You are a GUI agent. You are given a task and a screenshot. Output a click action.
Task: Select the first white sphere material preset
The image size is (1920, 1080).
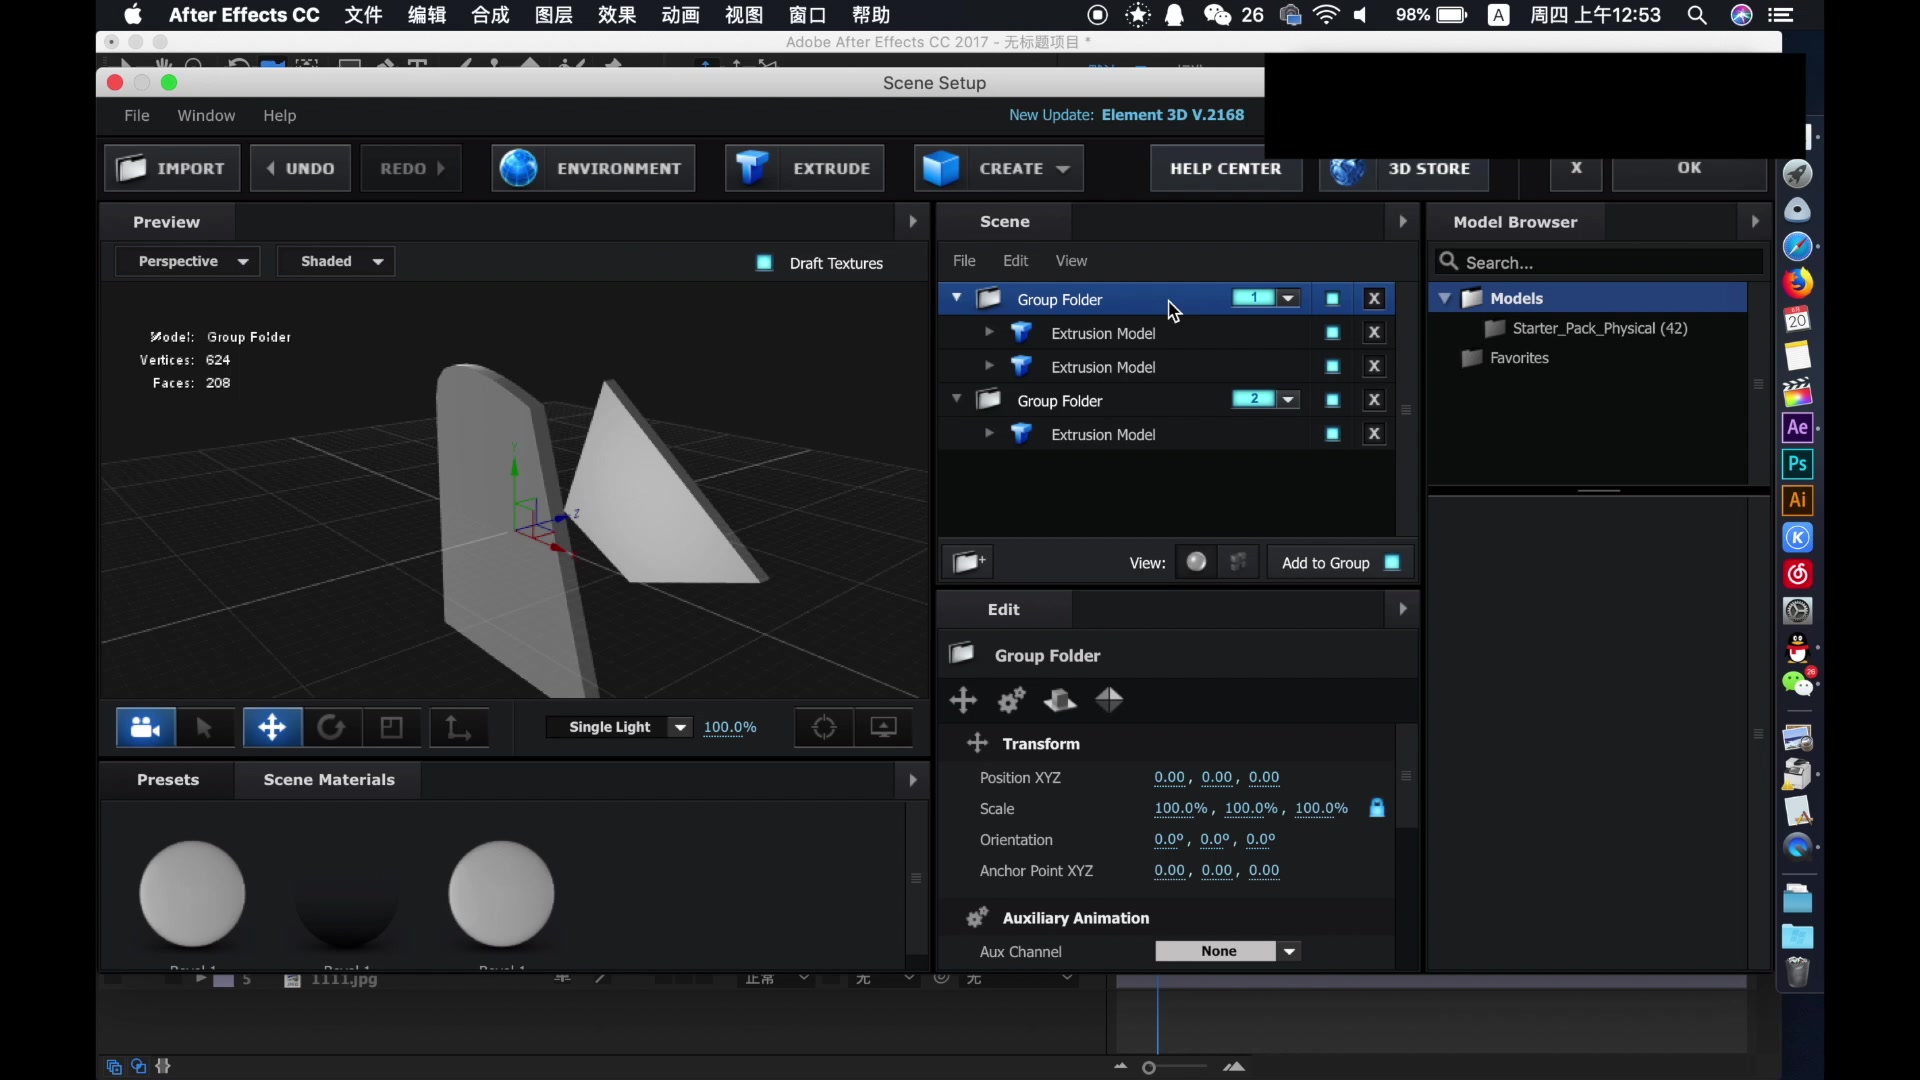pos(192,893)
